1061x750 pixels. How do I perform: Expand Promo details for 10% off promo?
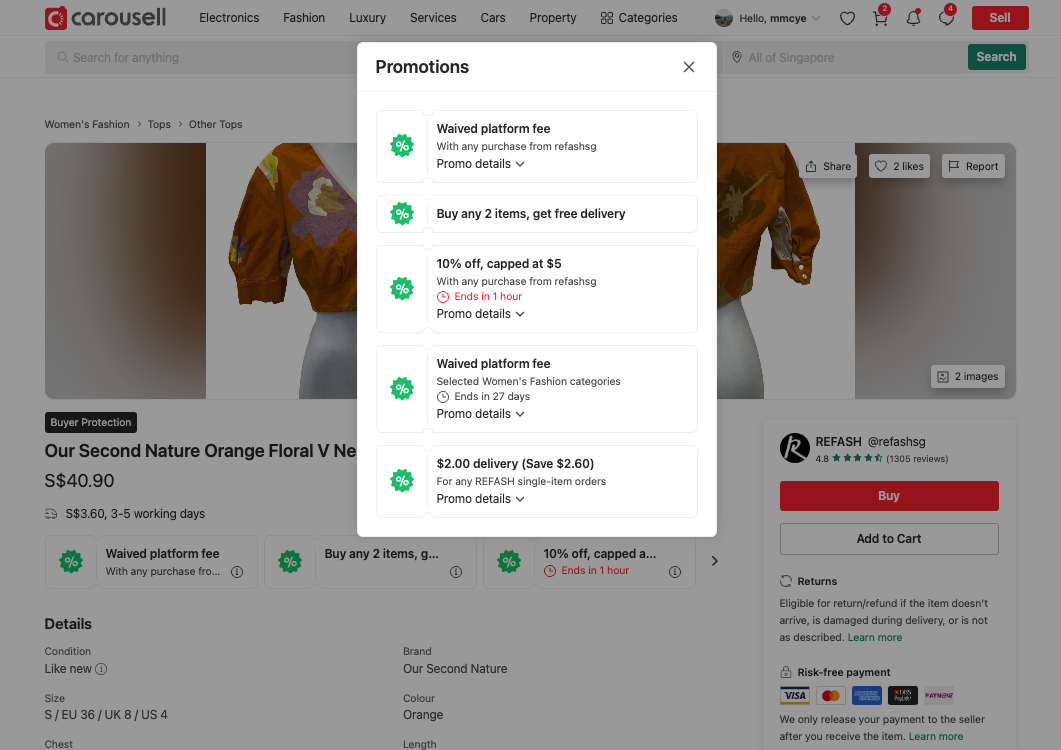coord(480,314)
